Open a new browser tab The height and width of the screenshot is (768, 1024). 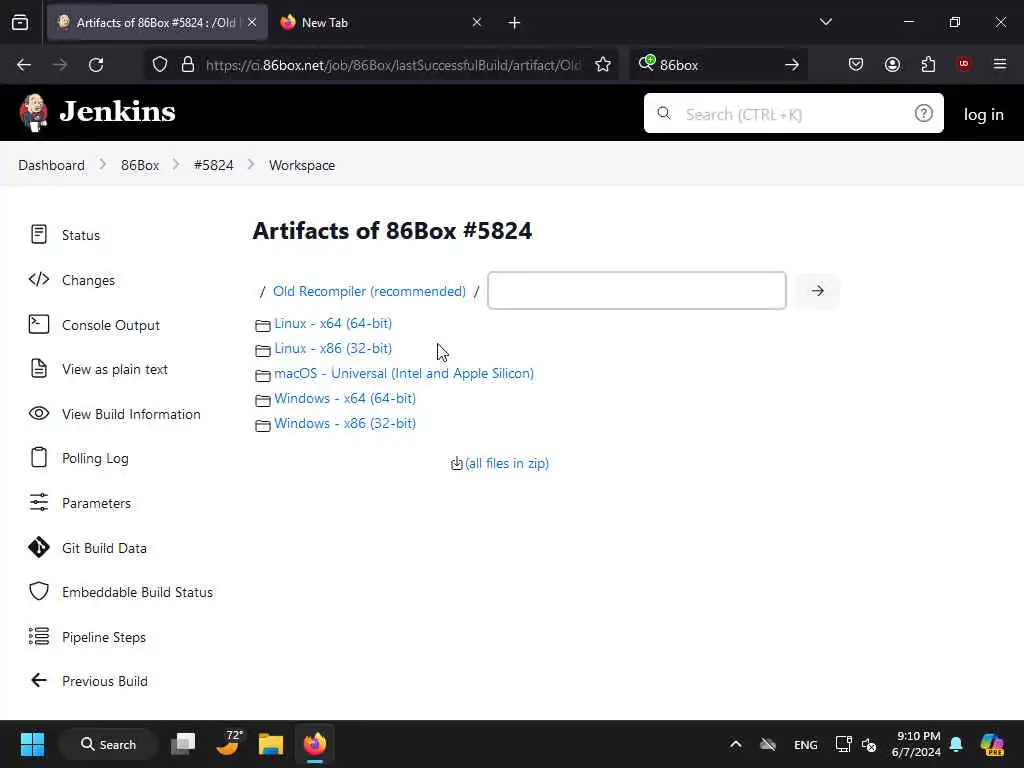(x=514, y=23)
